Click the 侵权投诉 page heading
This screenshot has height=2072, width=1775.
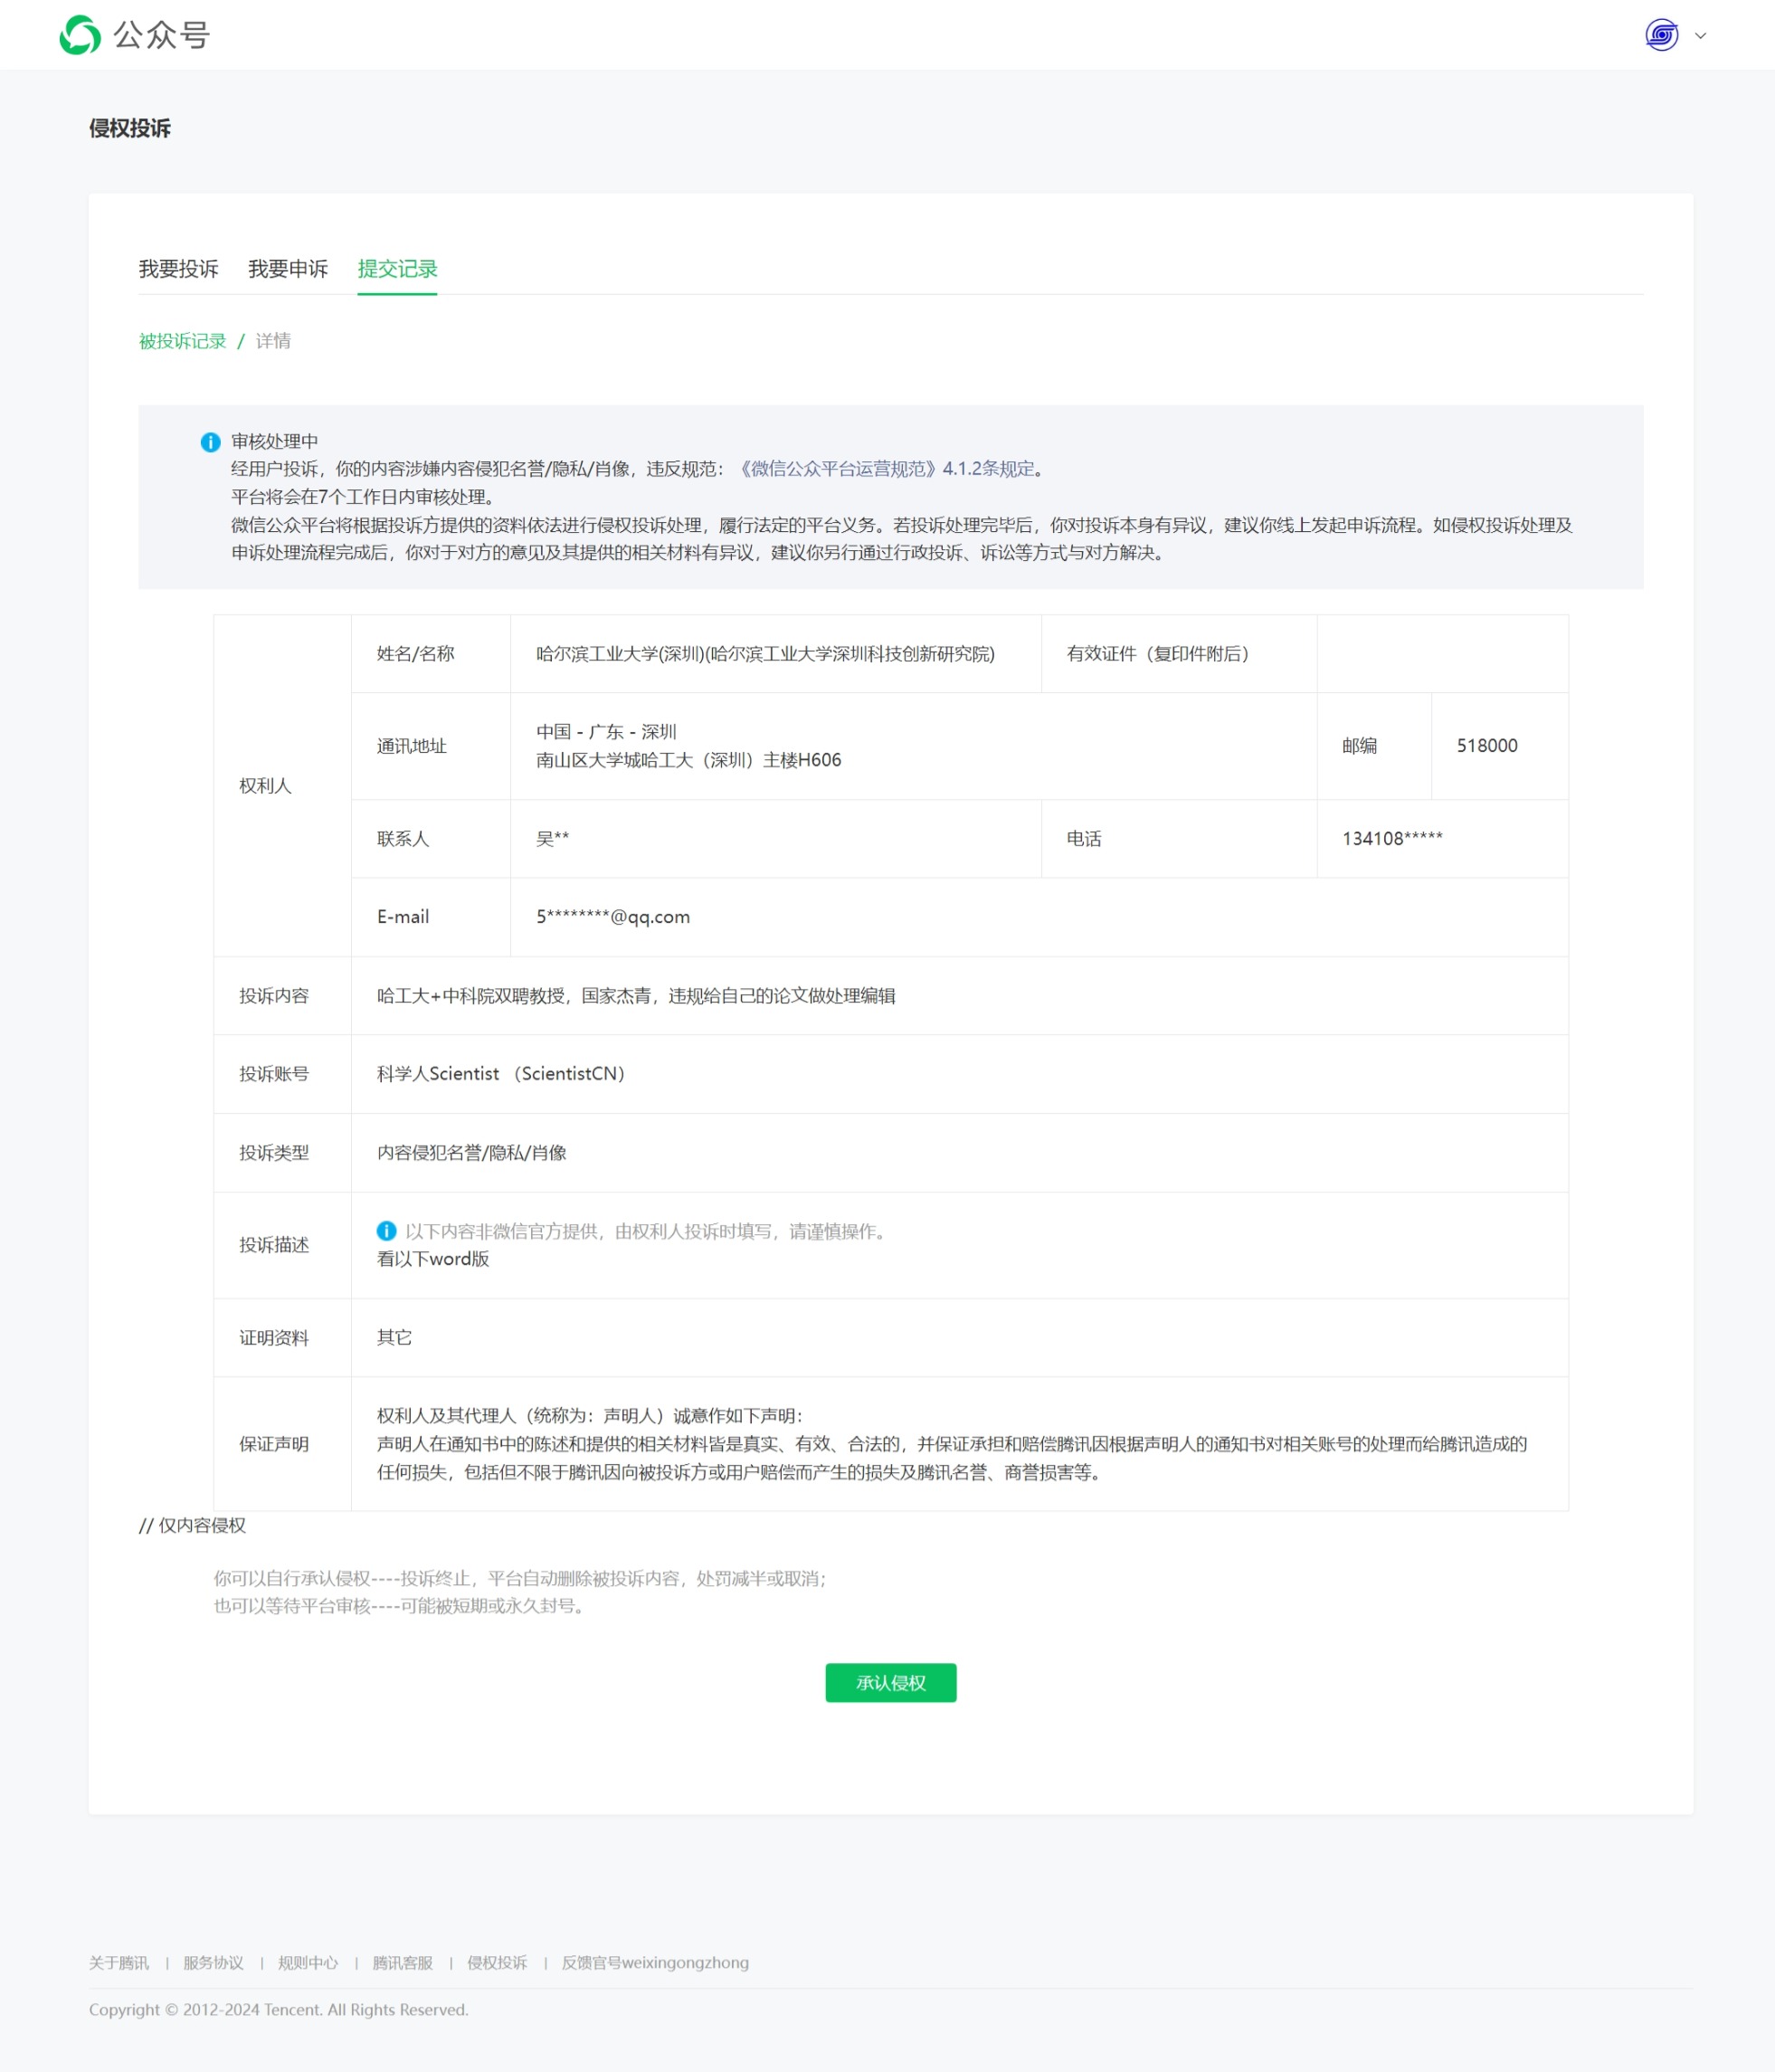130,128
